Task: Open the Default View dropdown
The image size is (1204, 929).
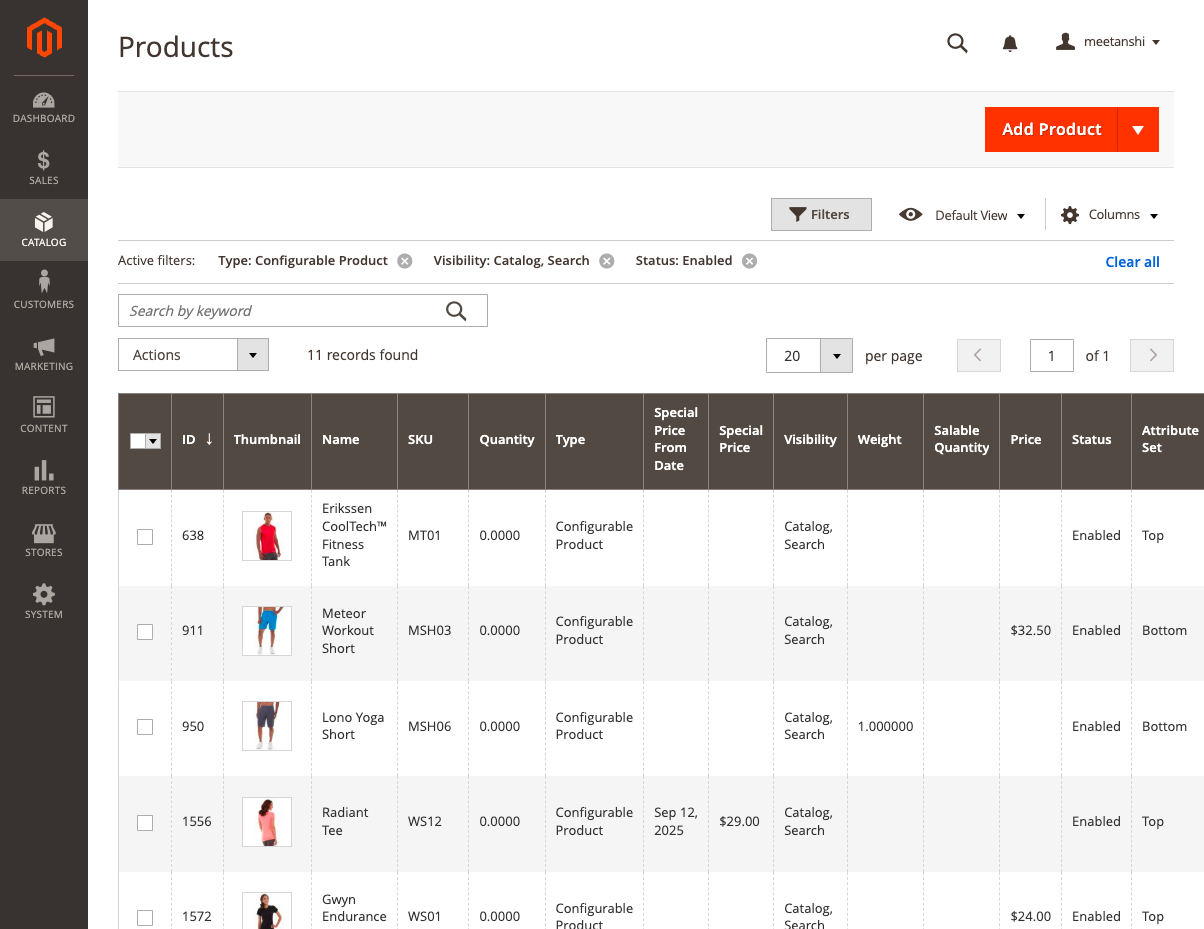Action: pyautogui.click(x=962, y=215)
